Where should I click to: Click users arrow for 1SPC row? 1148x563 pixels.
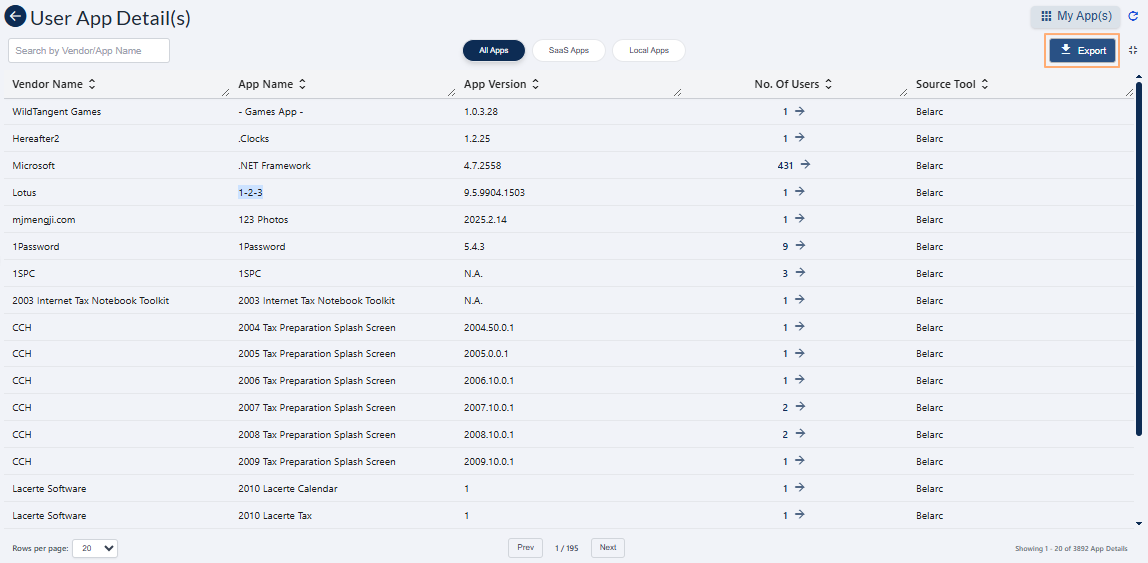[x=799, y=273]
